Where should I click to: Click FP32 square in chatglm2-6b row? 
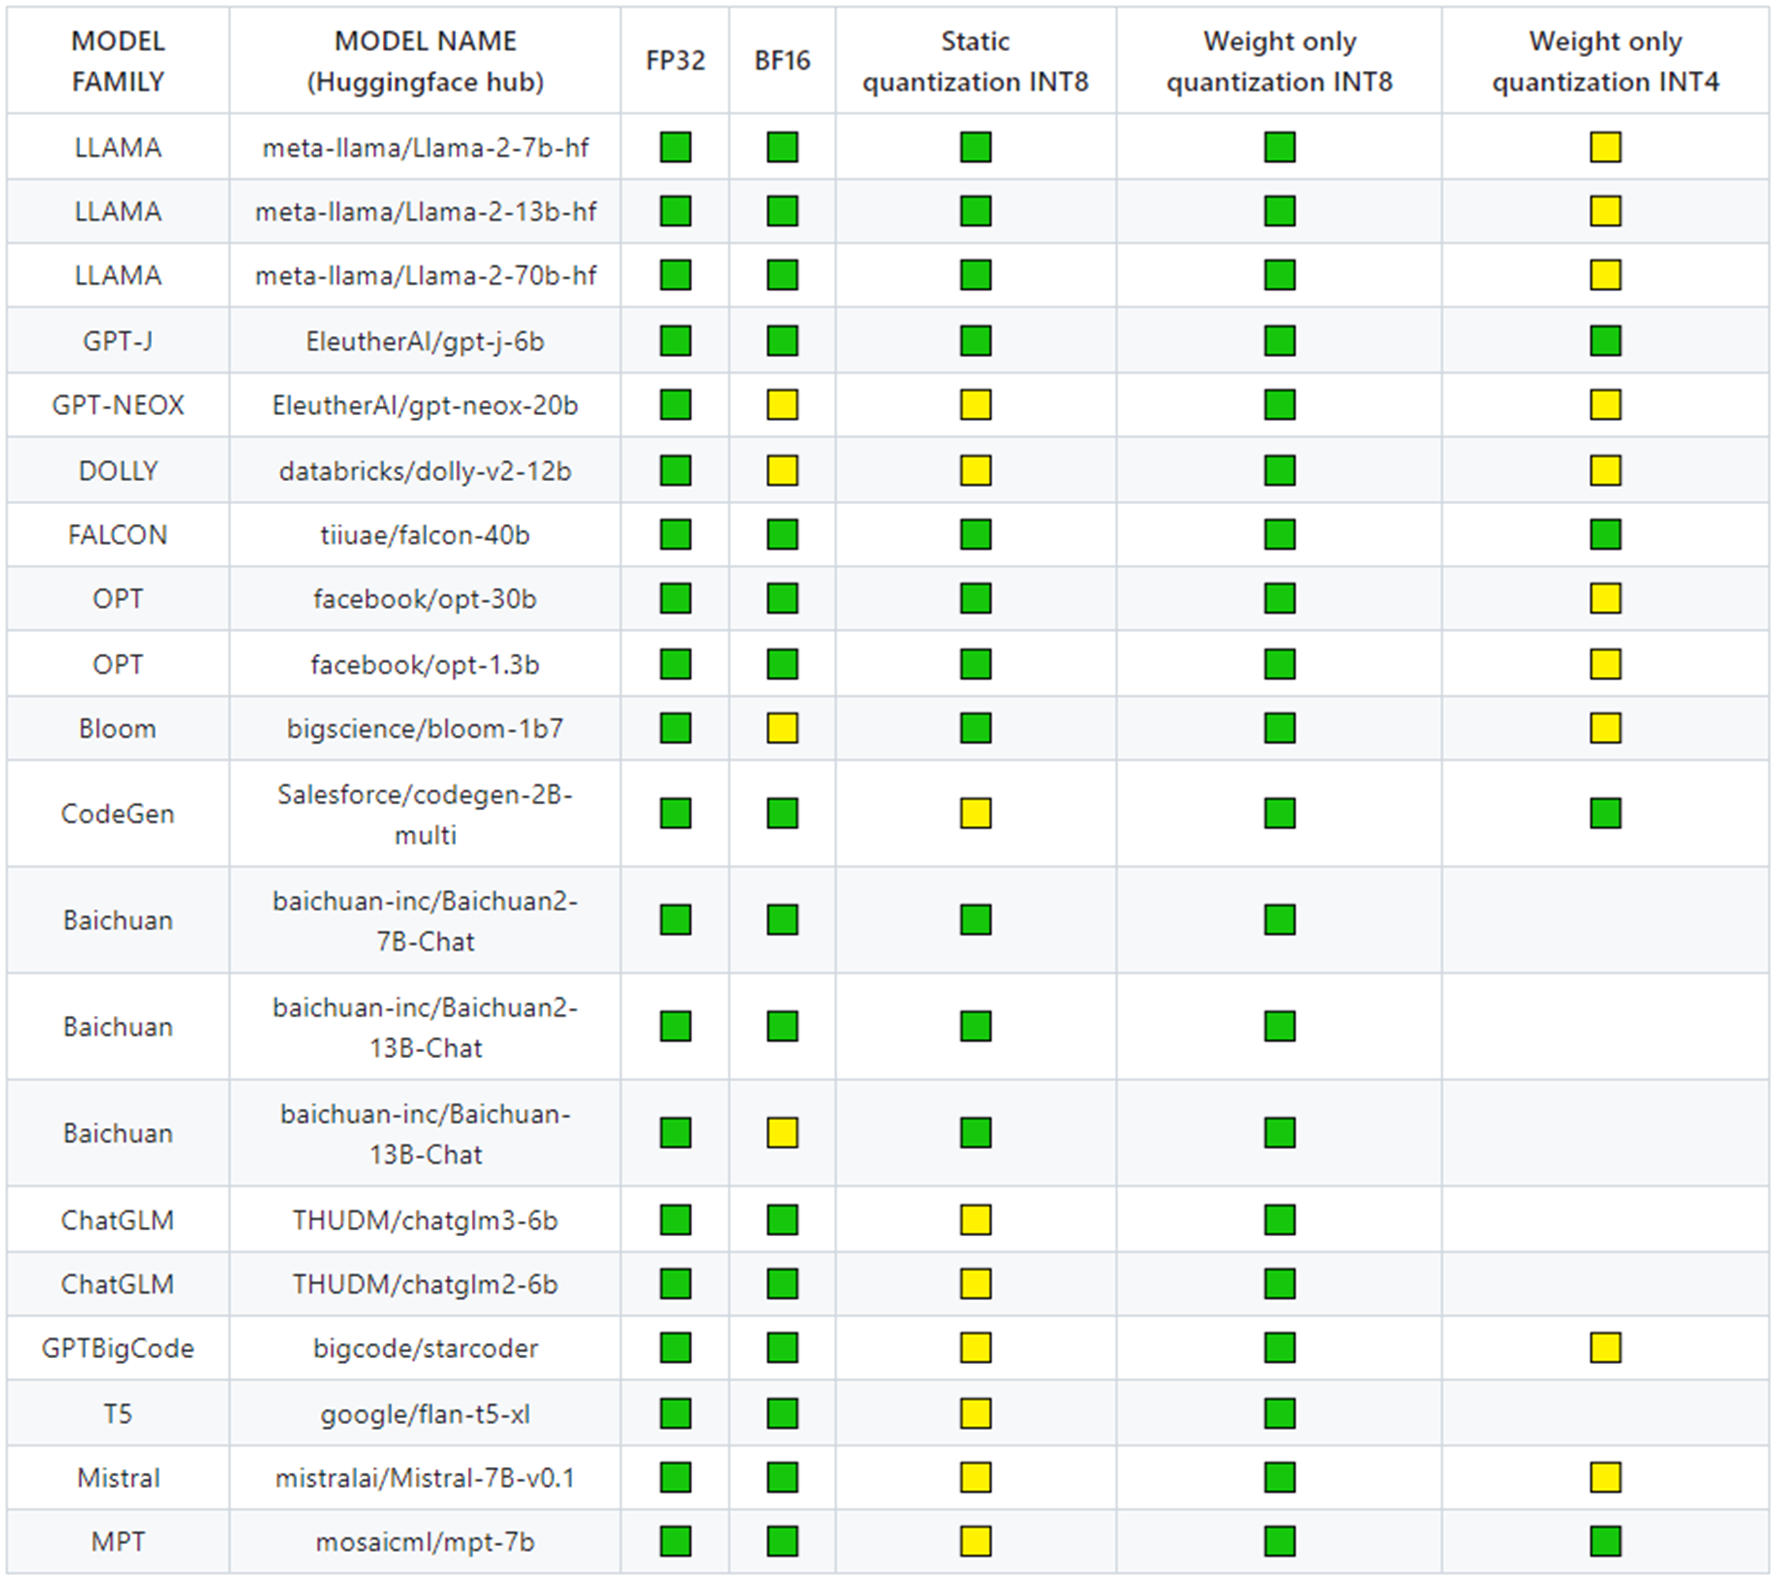click(x=675, y=1284)
